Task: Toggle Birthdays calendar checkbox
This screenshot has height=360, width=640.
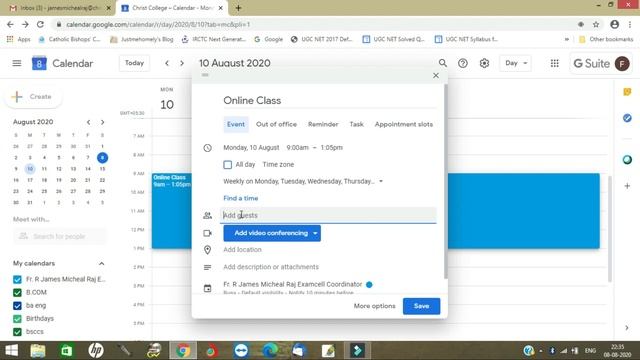Action: (x=17, y=319)
